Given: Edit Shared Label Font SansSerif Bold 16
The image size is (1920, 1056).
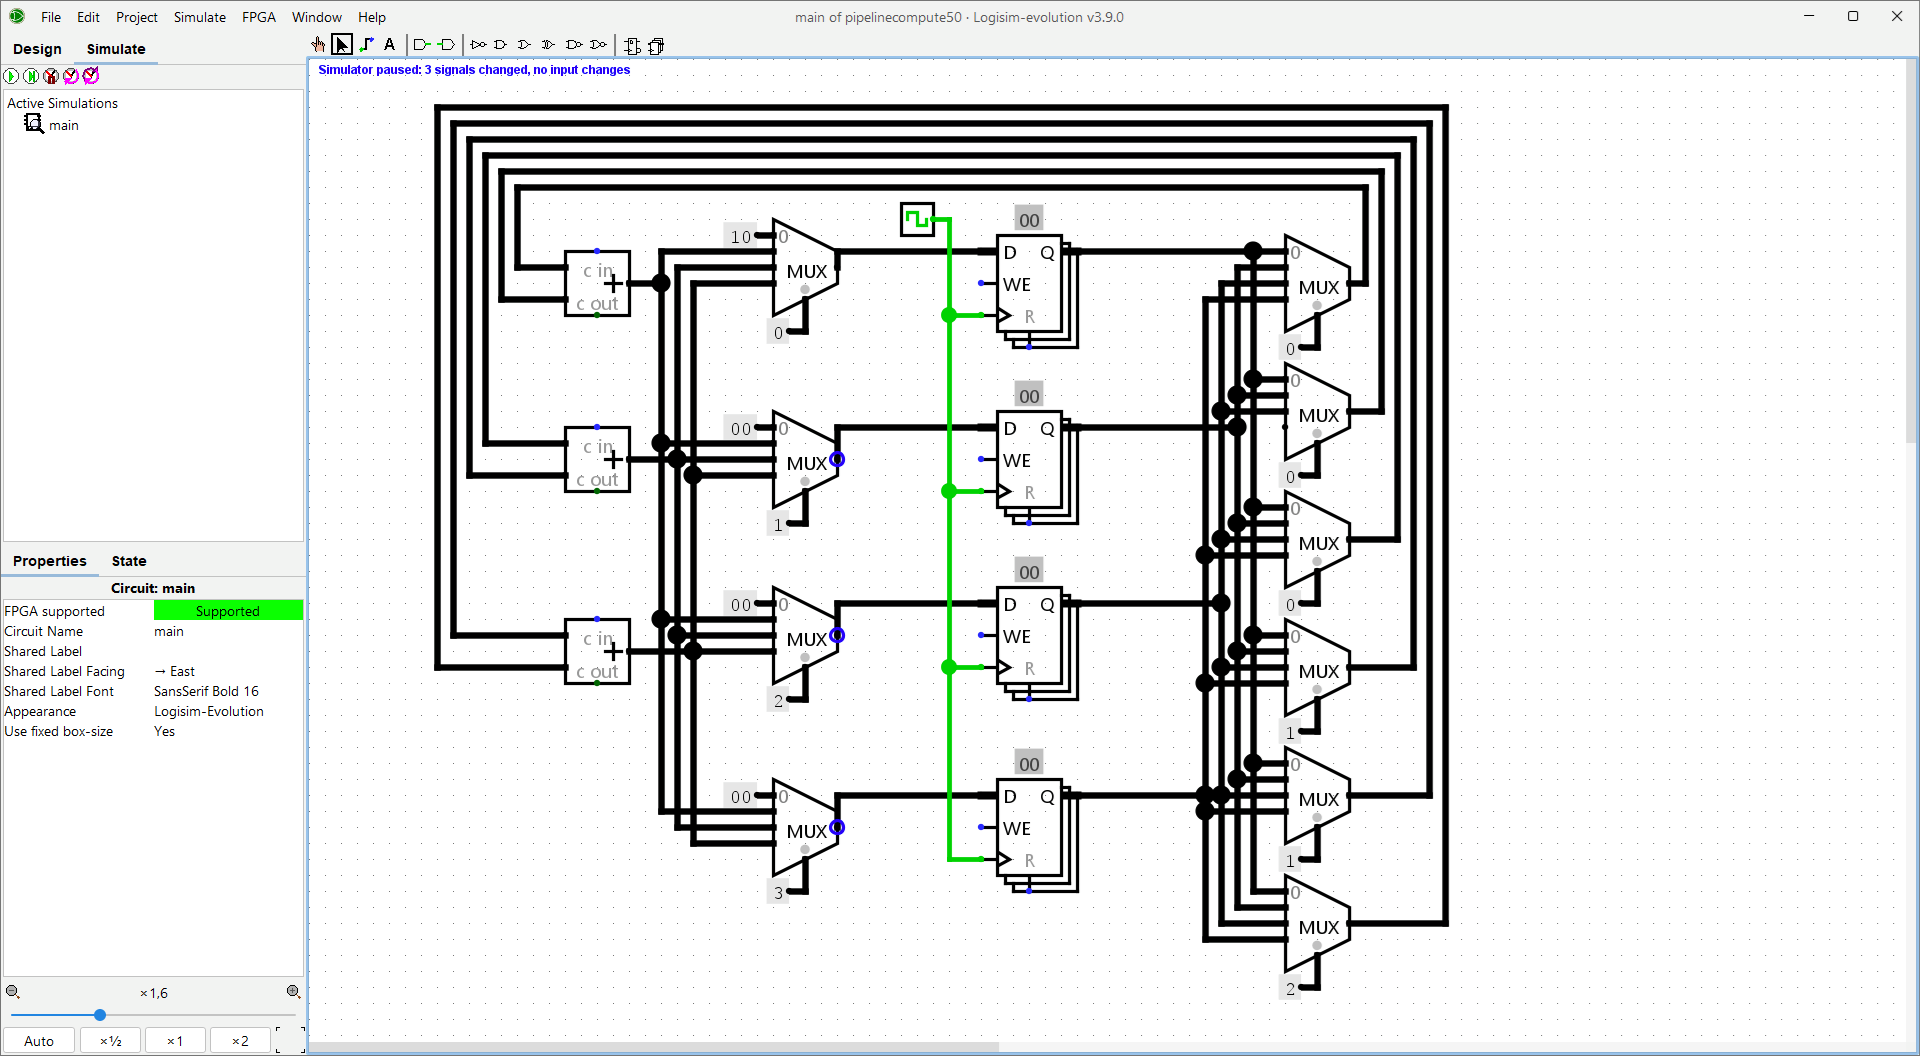Looking at the screenshot, I should point(228,691).
